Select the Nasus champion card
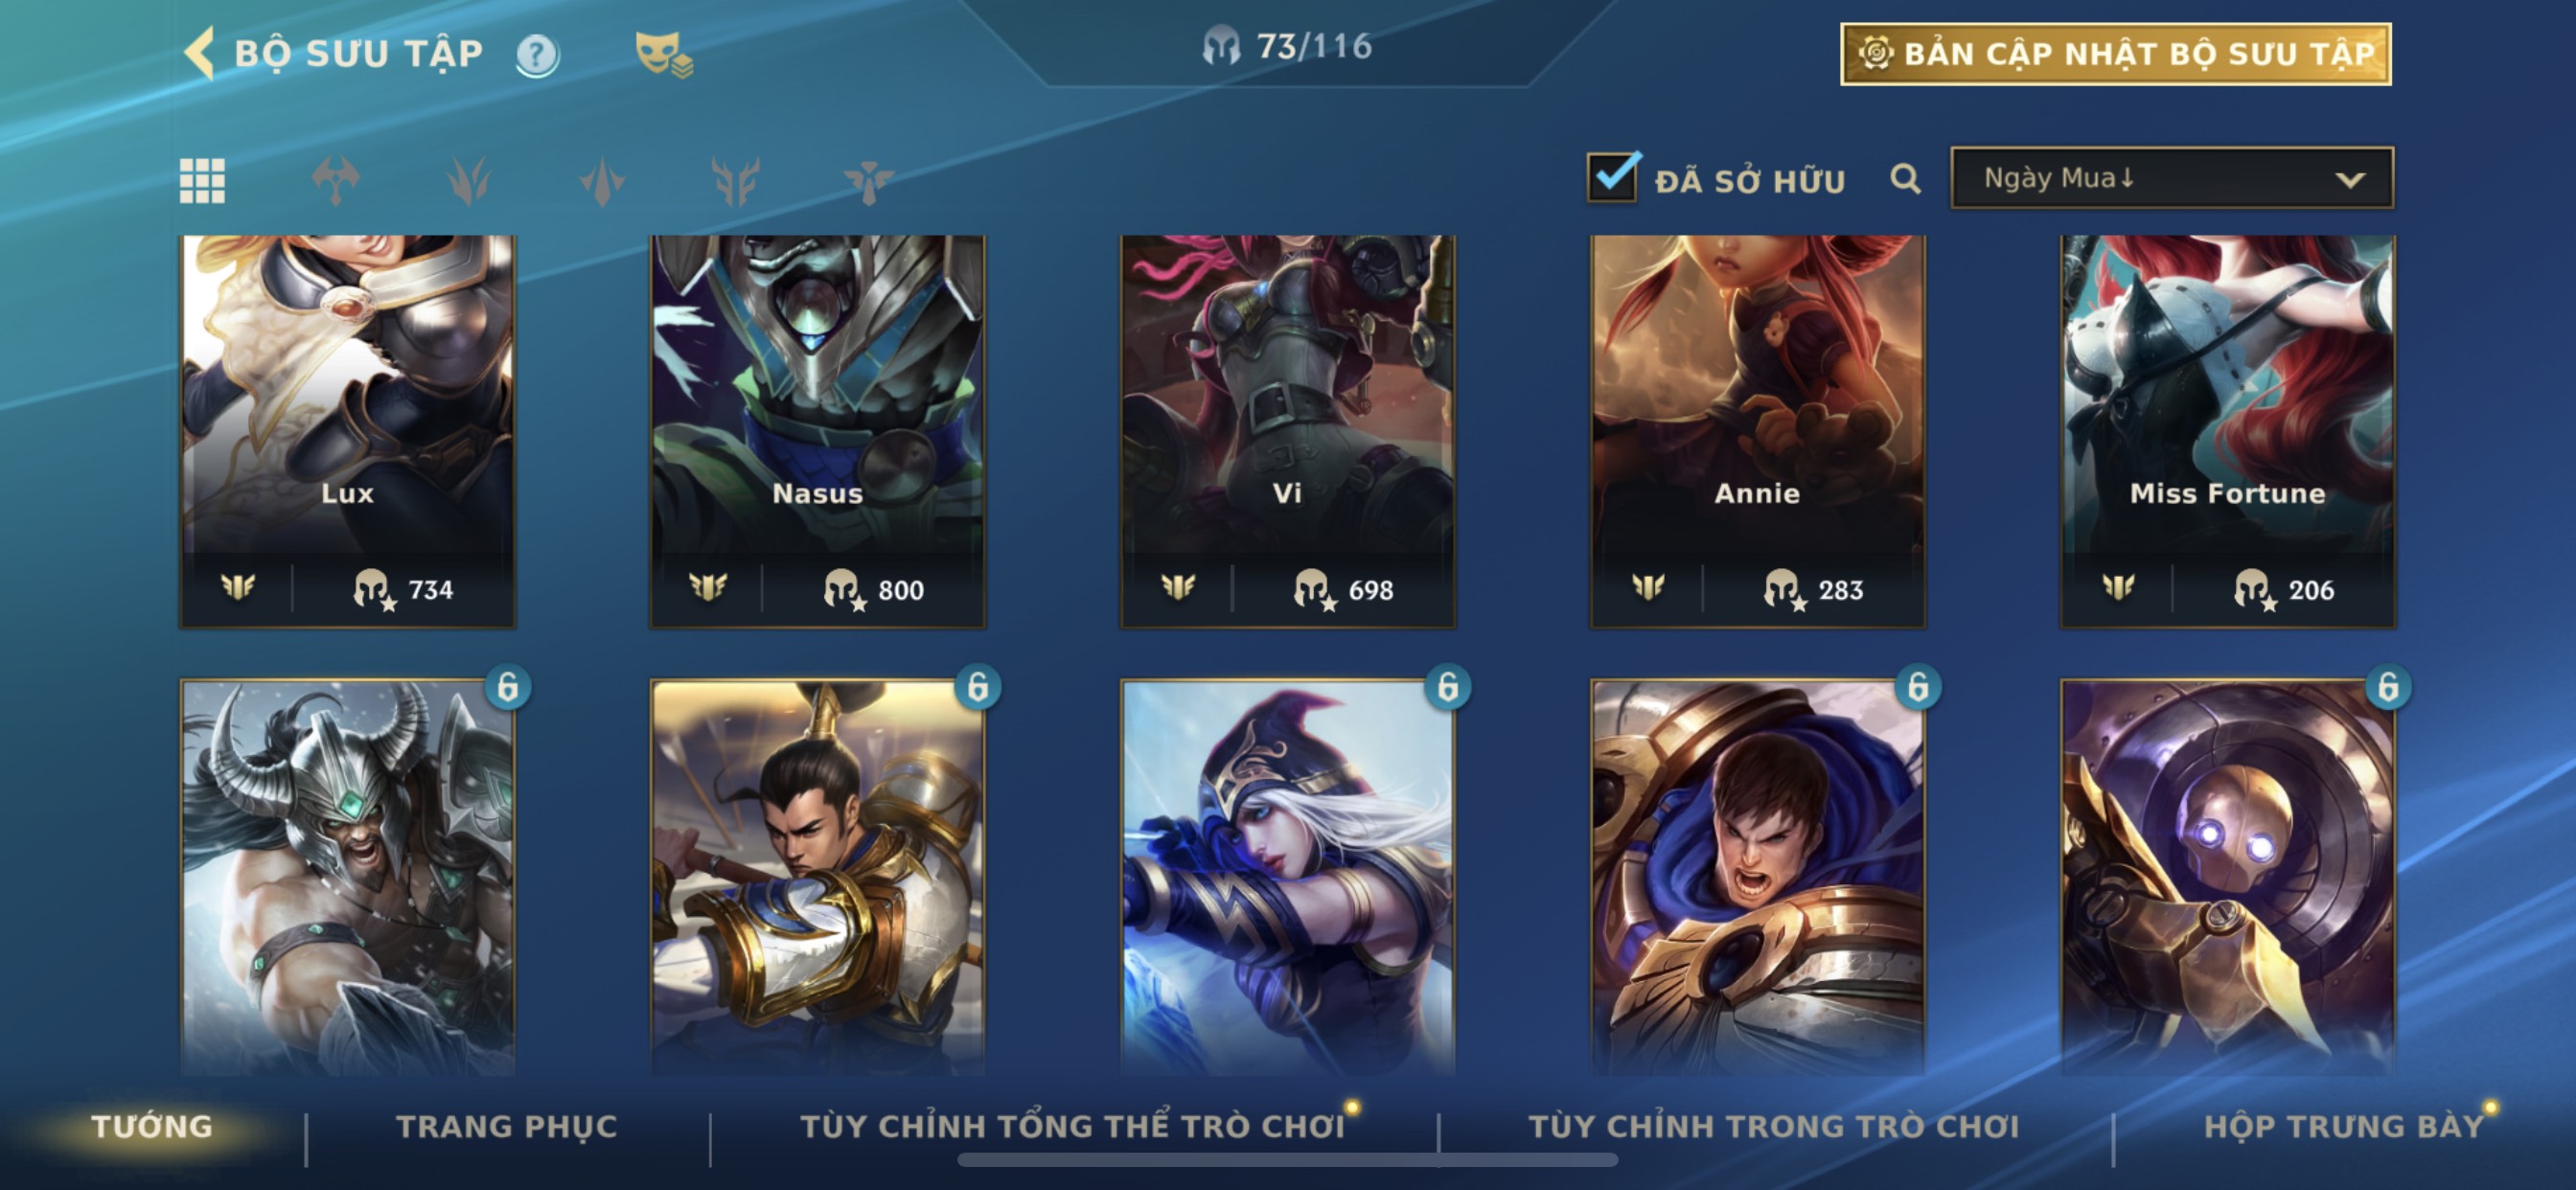2576x1190 pixels. click(x=817, y=432)
